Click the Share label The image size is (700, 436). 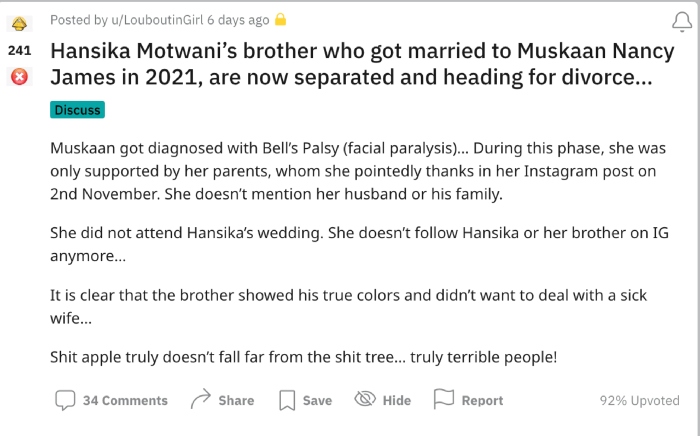coord(236,400)
